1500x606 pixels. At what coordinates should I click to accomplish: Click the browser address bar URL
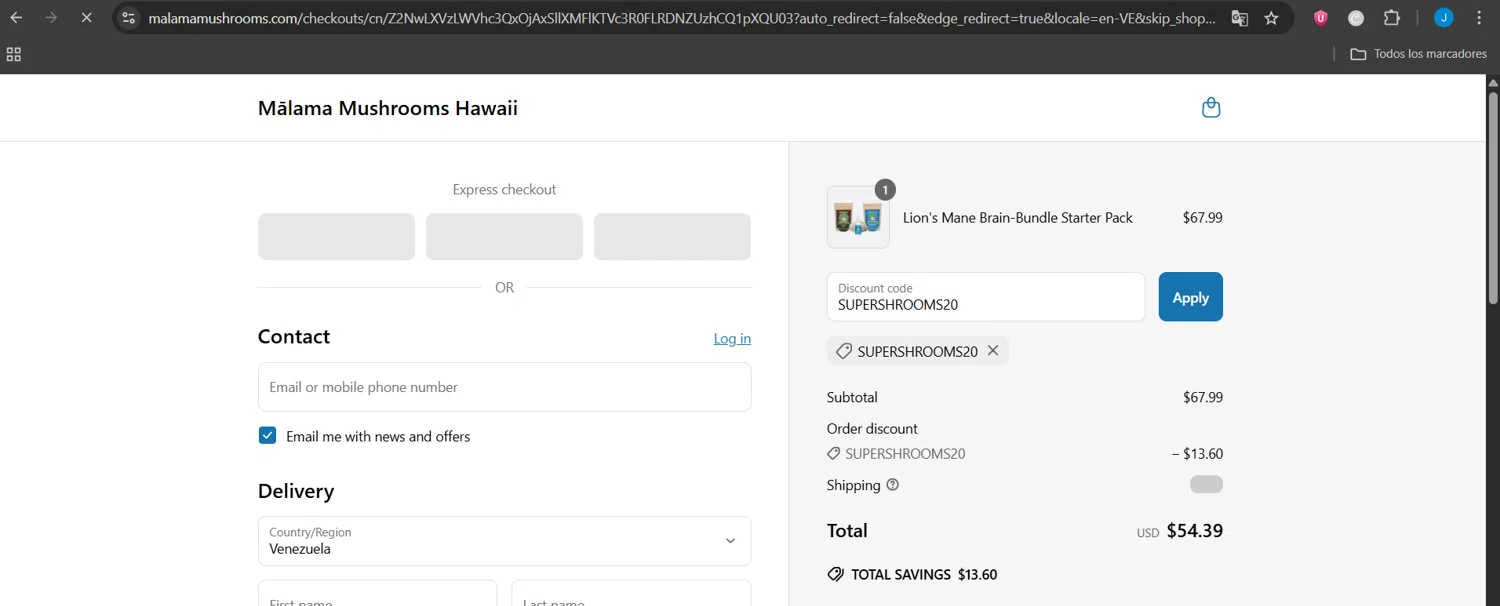click(x=680, y=18)
